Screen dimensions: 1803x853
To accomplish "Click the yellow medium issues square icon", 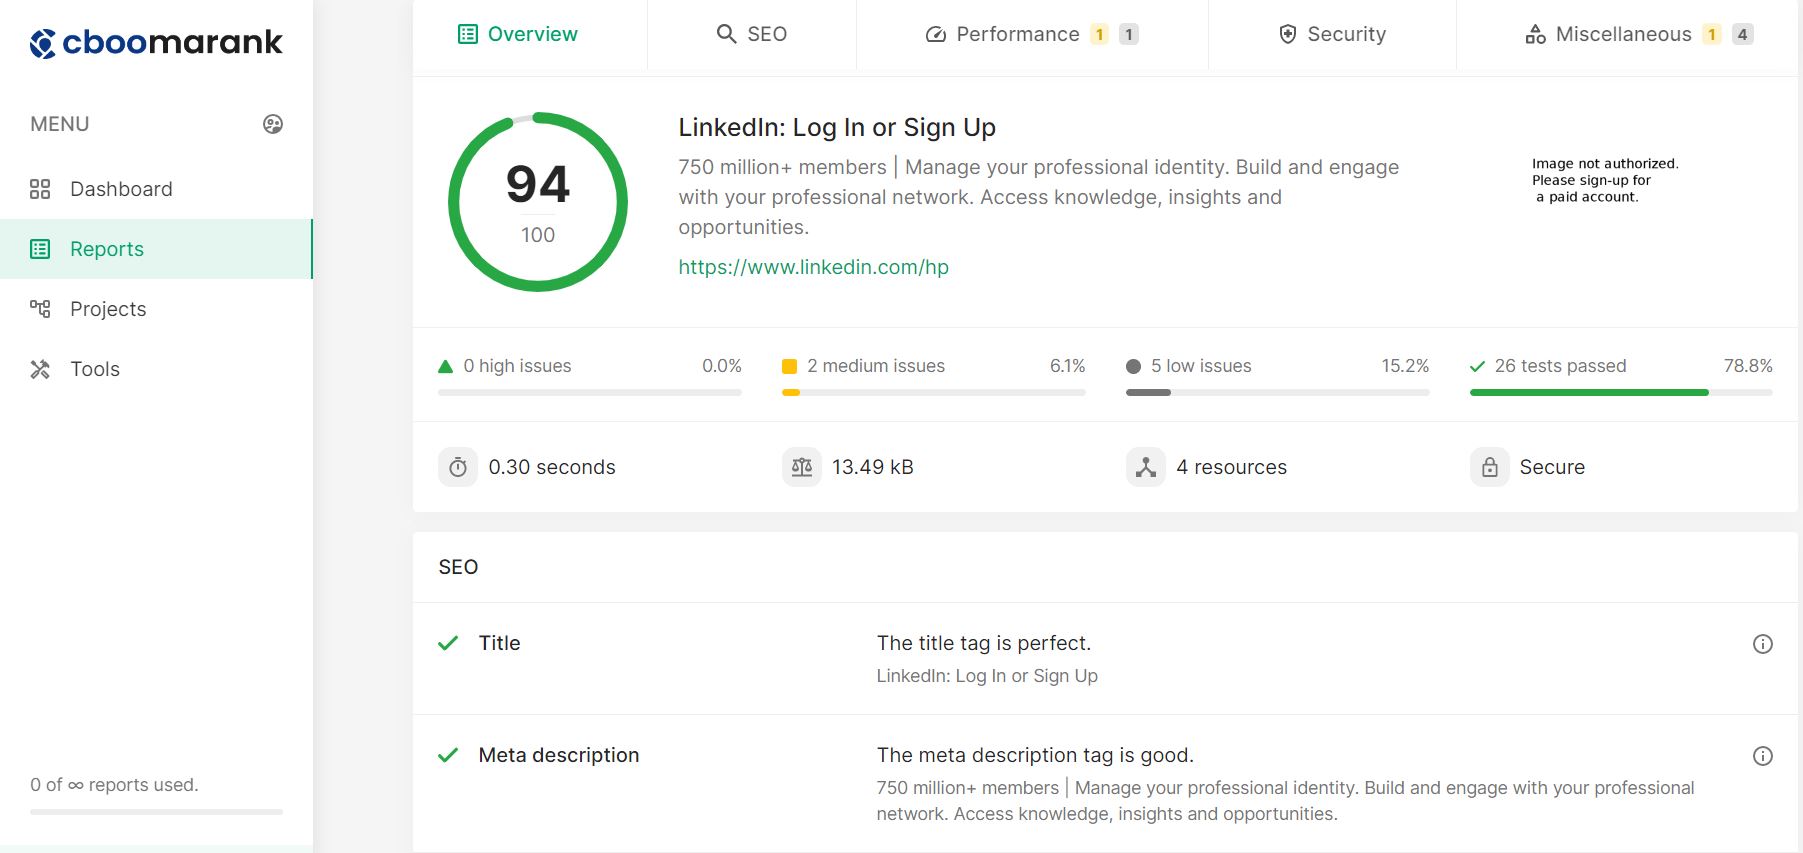I will pyautogui.click(x=789, y=366).
